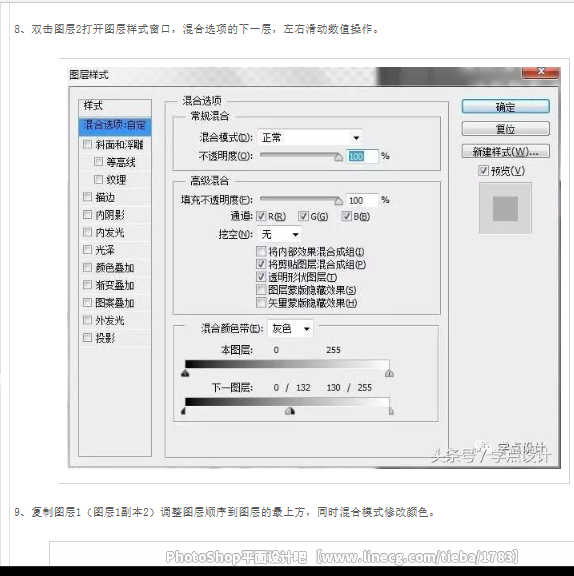Check 图层蒙版隐藏效果 option
This screenshot has width=574, height=576.
[261, 290]
